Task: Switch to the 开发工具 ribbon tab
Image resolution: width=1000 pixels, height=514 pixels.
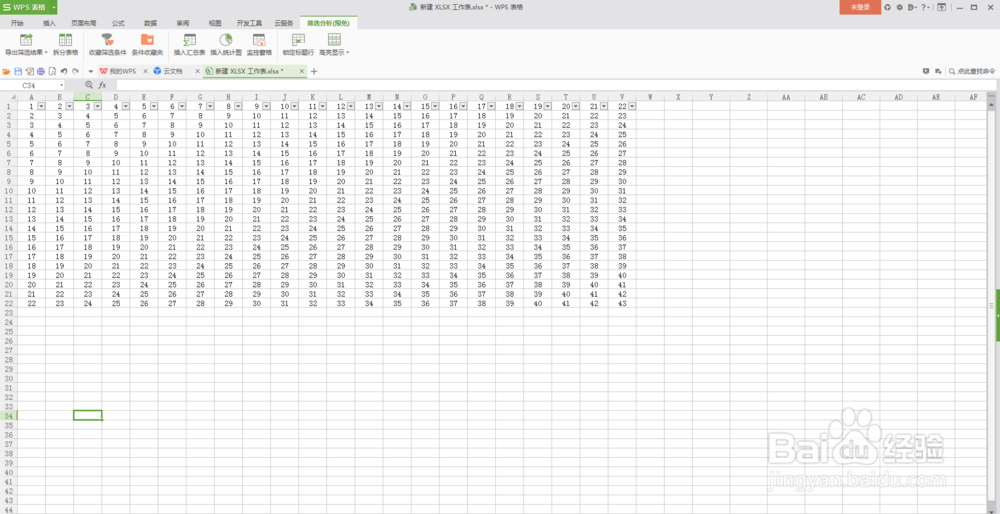Action: point(249,23)
